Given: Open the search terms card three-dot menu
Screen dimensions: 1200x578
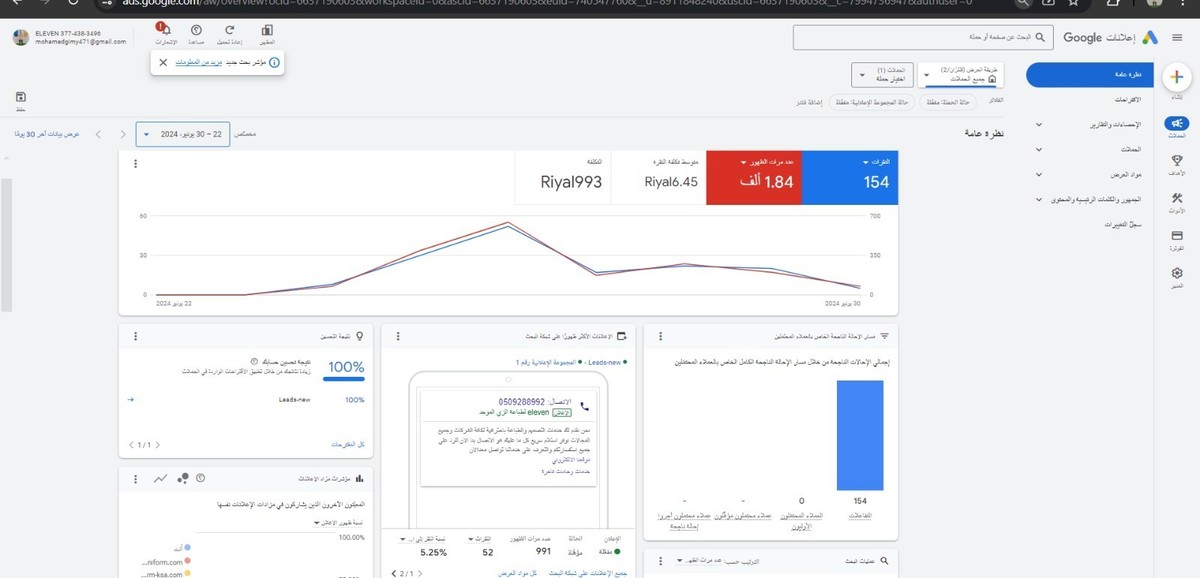Looking at the screenshot, I should [661, 560].
